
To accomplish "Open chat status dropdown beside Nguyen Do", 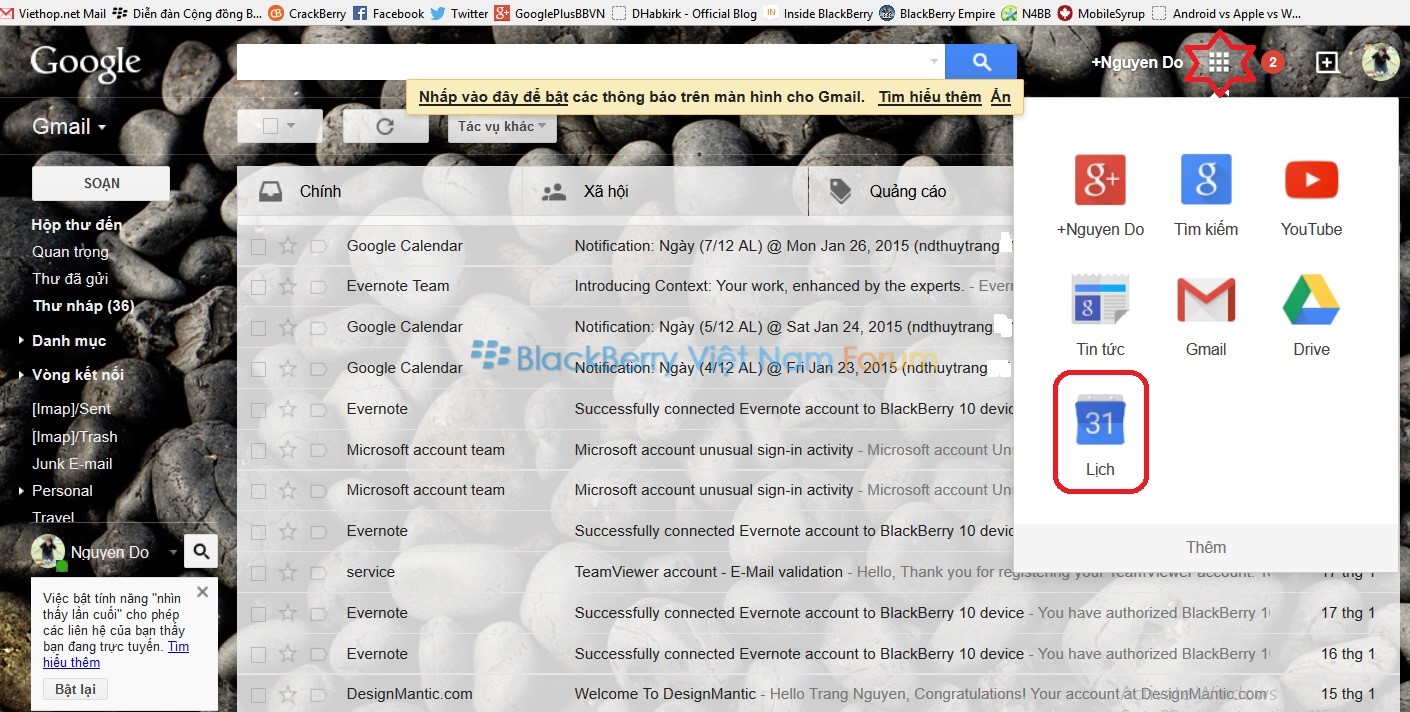I will (x=172, y=552).
